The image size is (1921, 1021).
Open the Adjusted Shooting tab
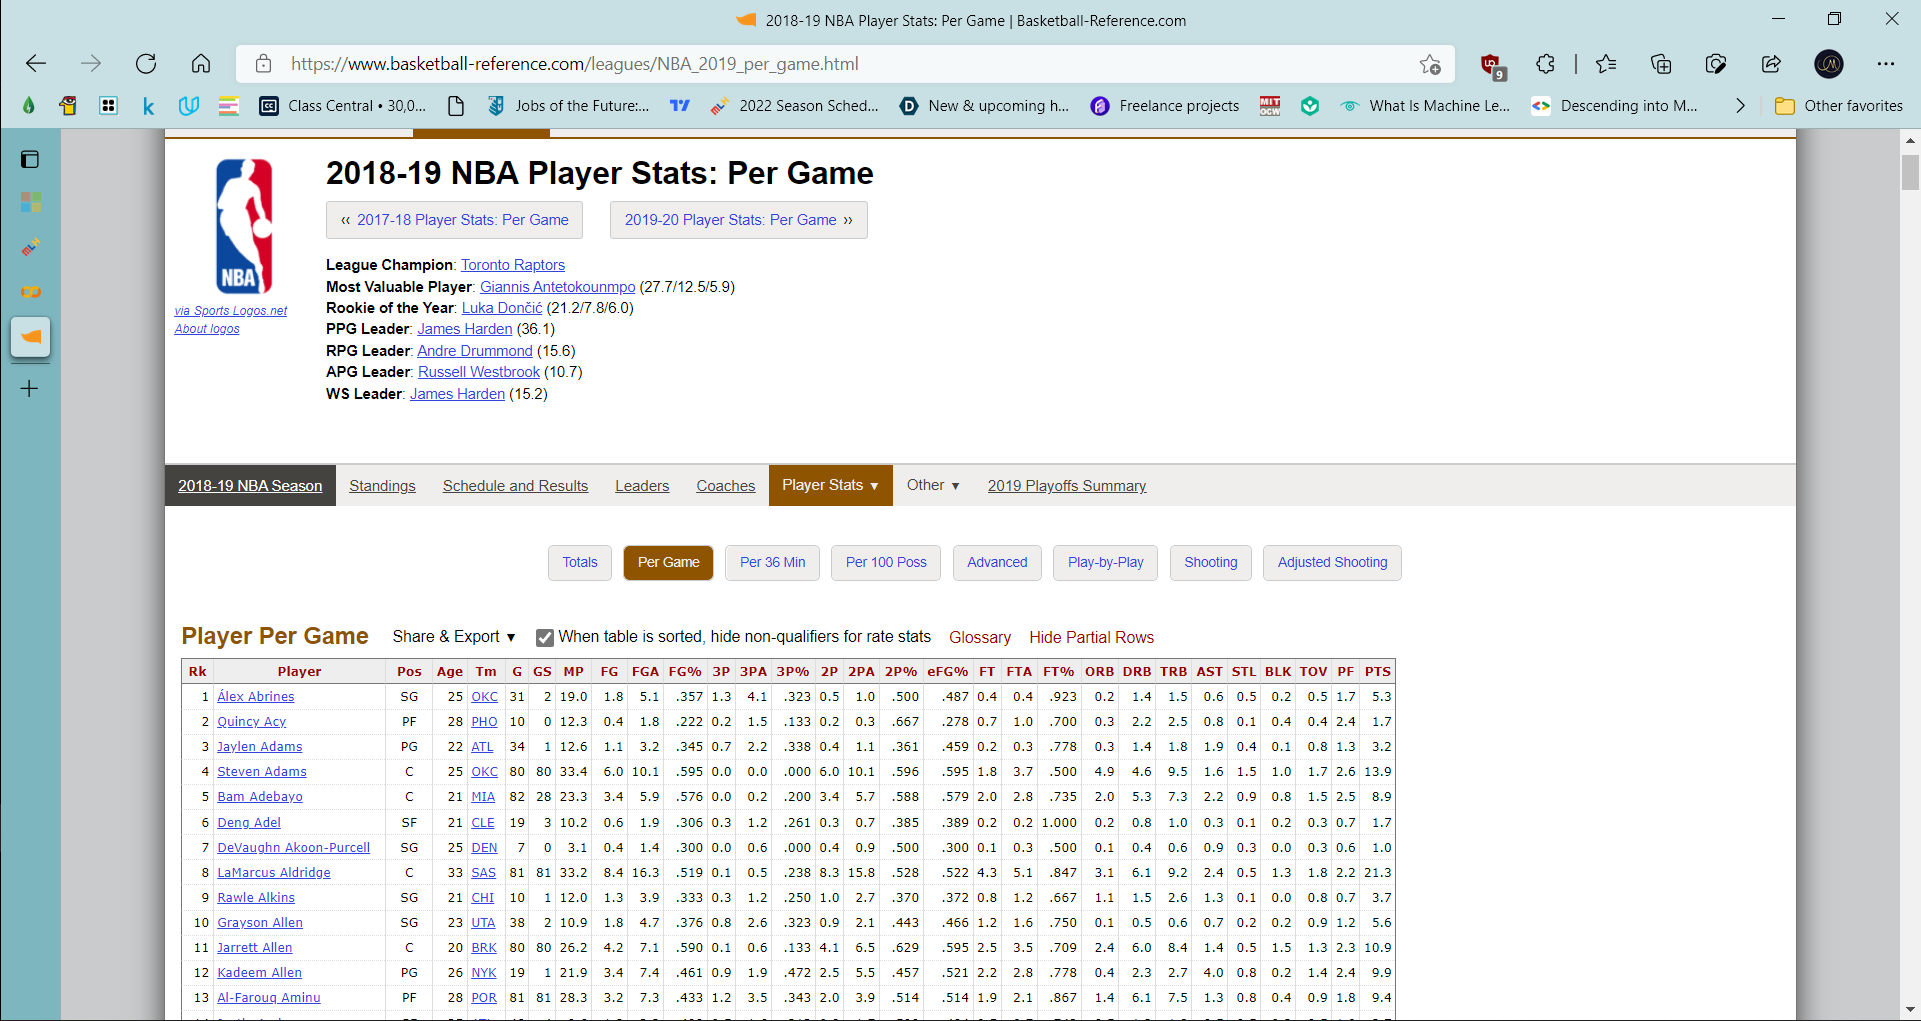pos(1332,563)
